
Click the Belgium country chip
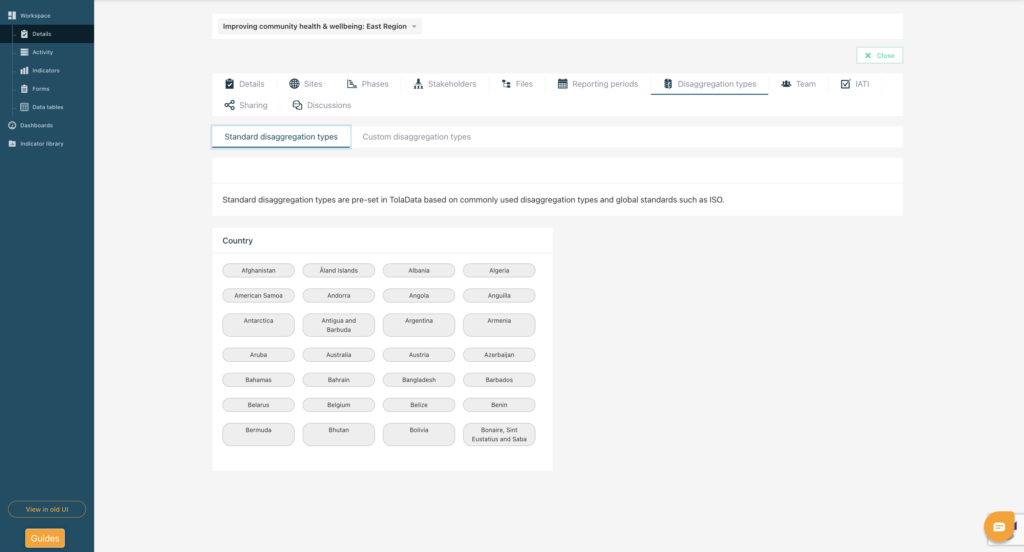point(338,405)
